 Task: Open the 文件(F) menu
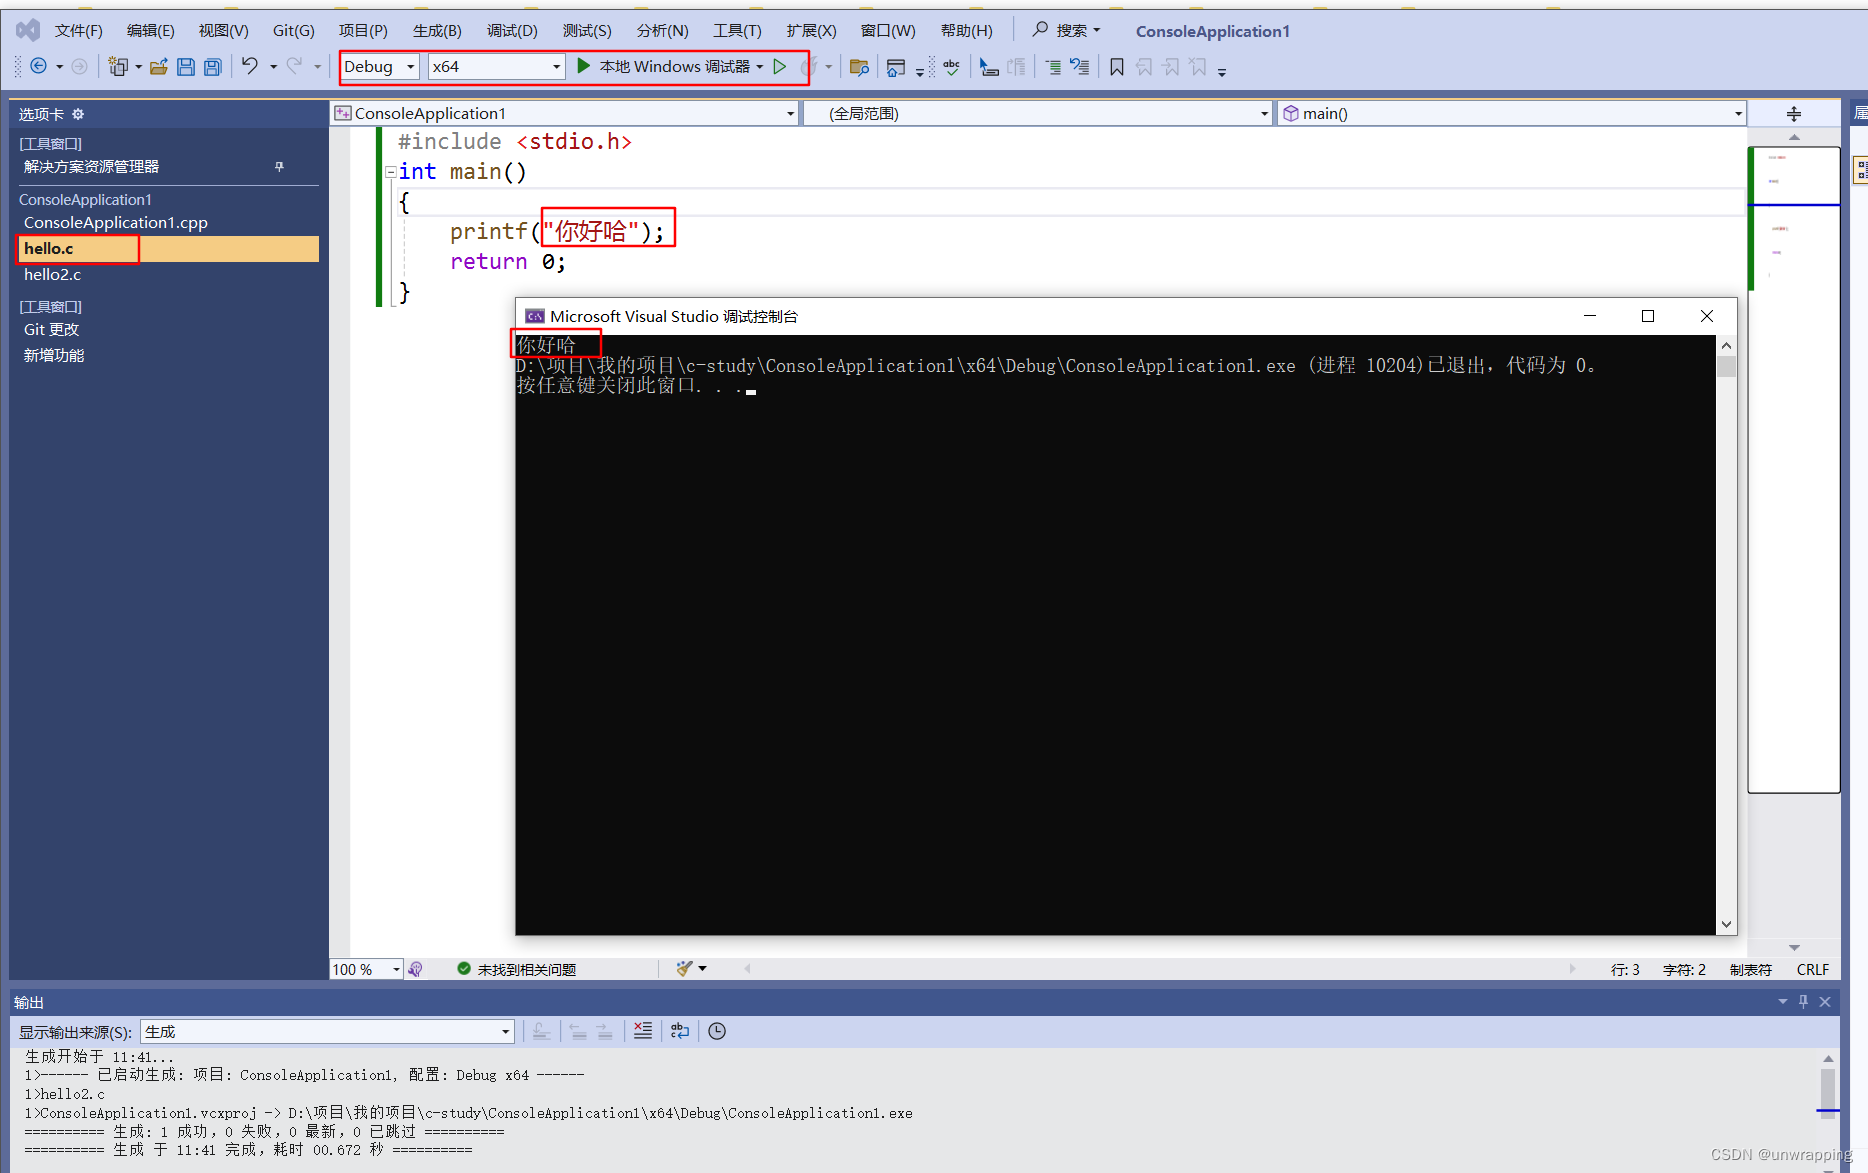tap(78, 31)
